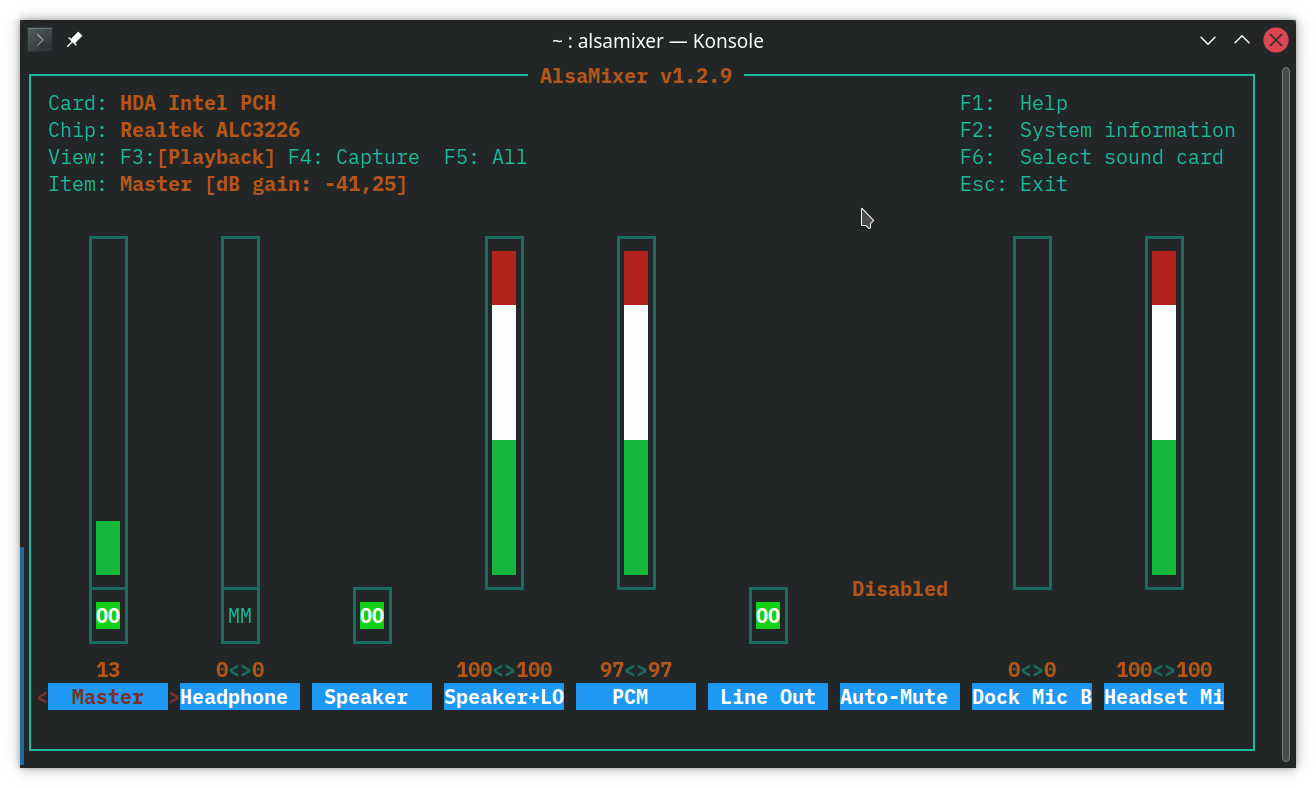The height and width of the screenshot is (788, 1316).
Task: Toggle the Line Out mute indicator
Action: click(768, 616)
